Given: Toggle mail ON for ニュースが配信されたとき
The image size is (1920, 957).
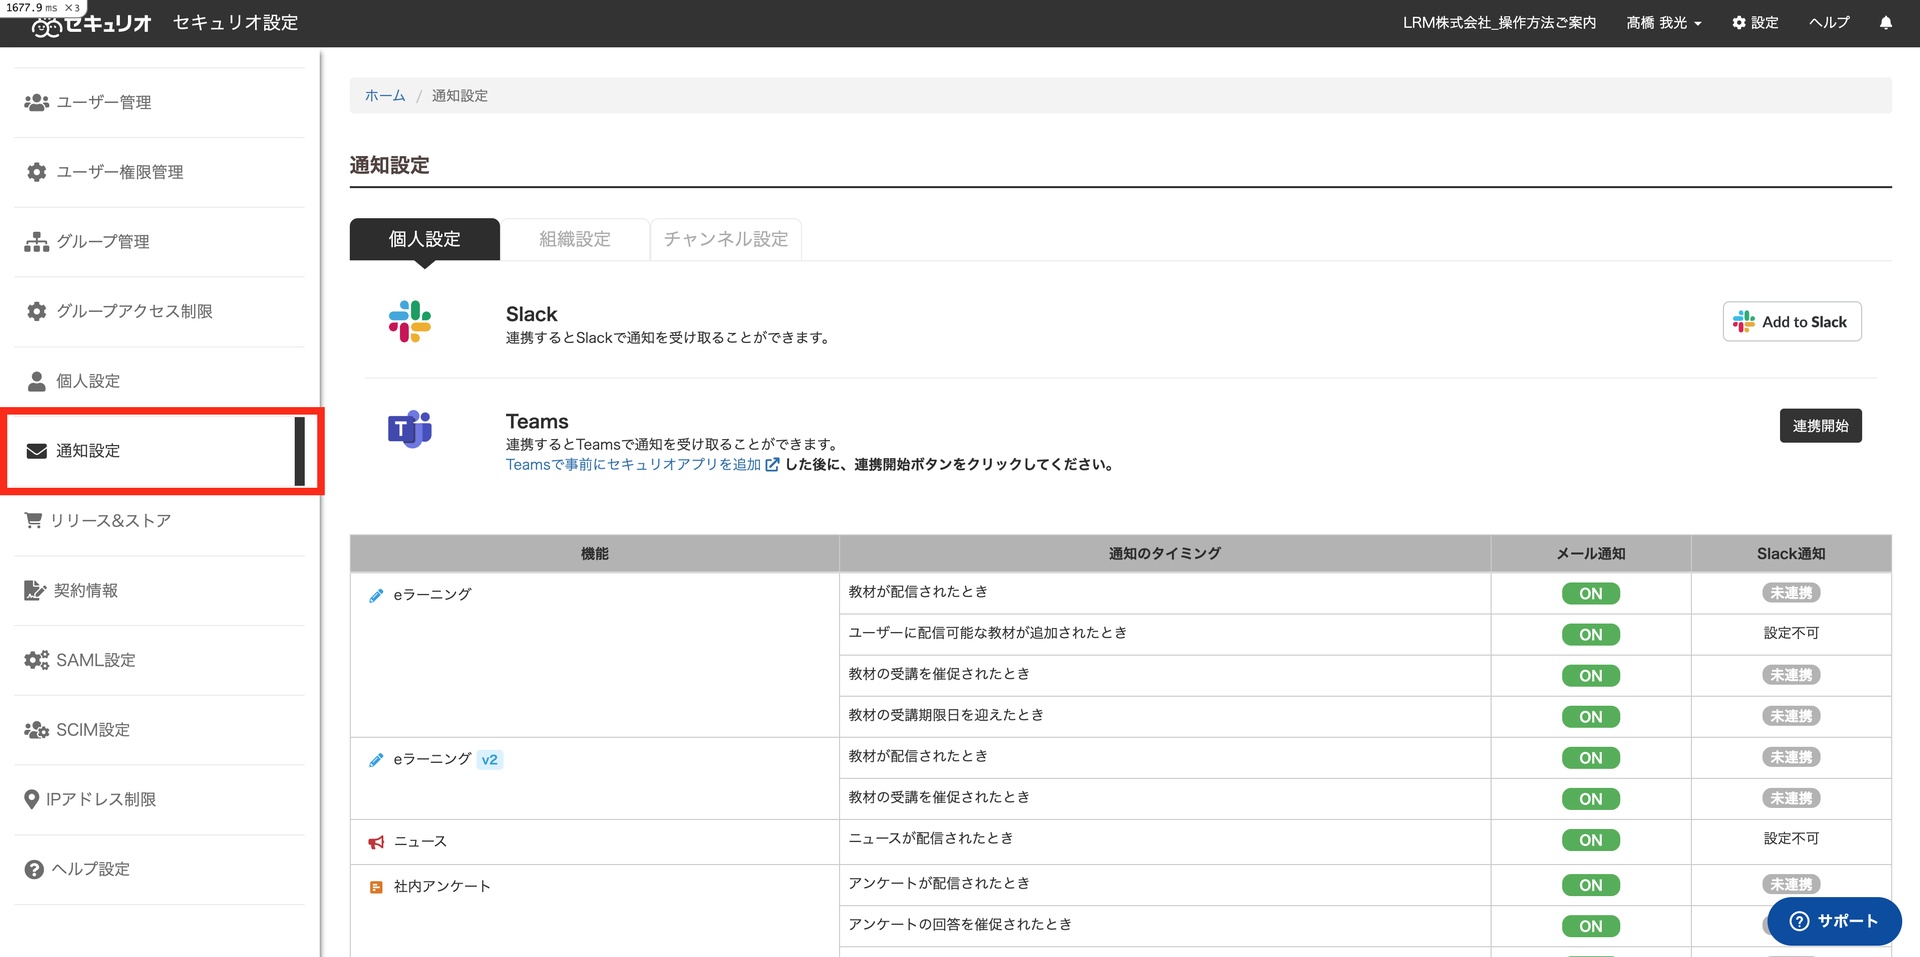Looking at the screenshot, I should point(1591,840).
